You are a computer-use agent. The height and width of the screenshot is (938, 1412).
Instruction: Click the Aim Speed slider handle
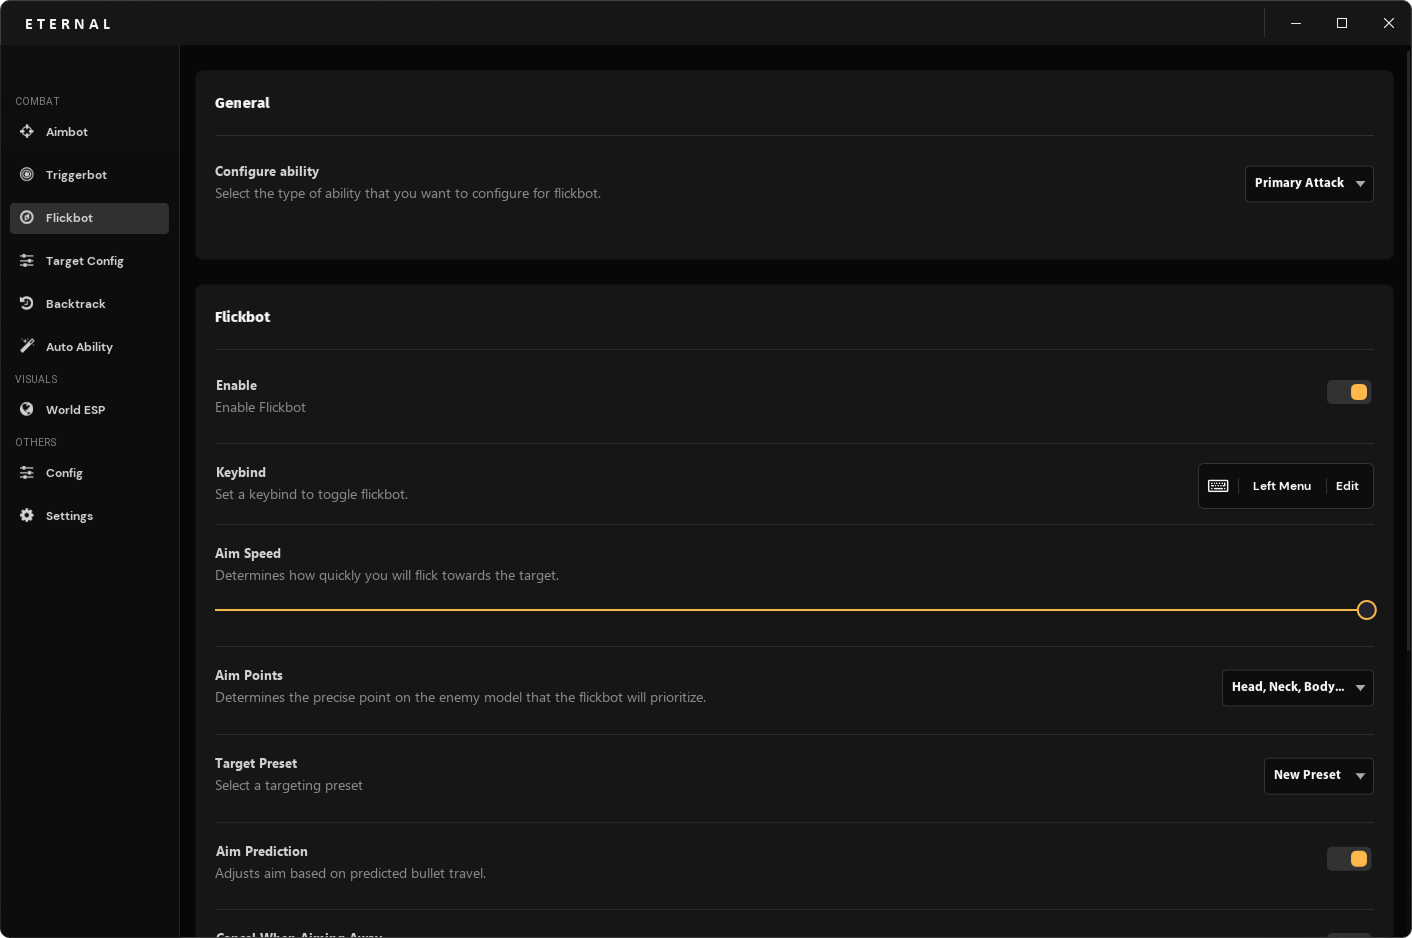1366,610
